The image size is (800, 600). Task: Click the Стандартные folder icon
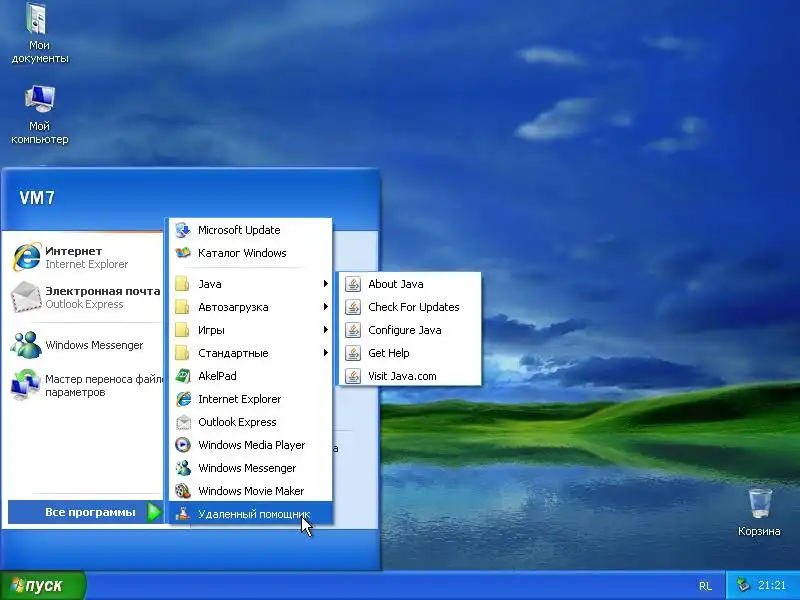pos(183,353)
